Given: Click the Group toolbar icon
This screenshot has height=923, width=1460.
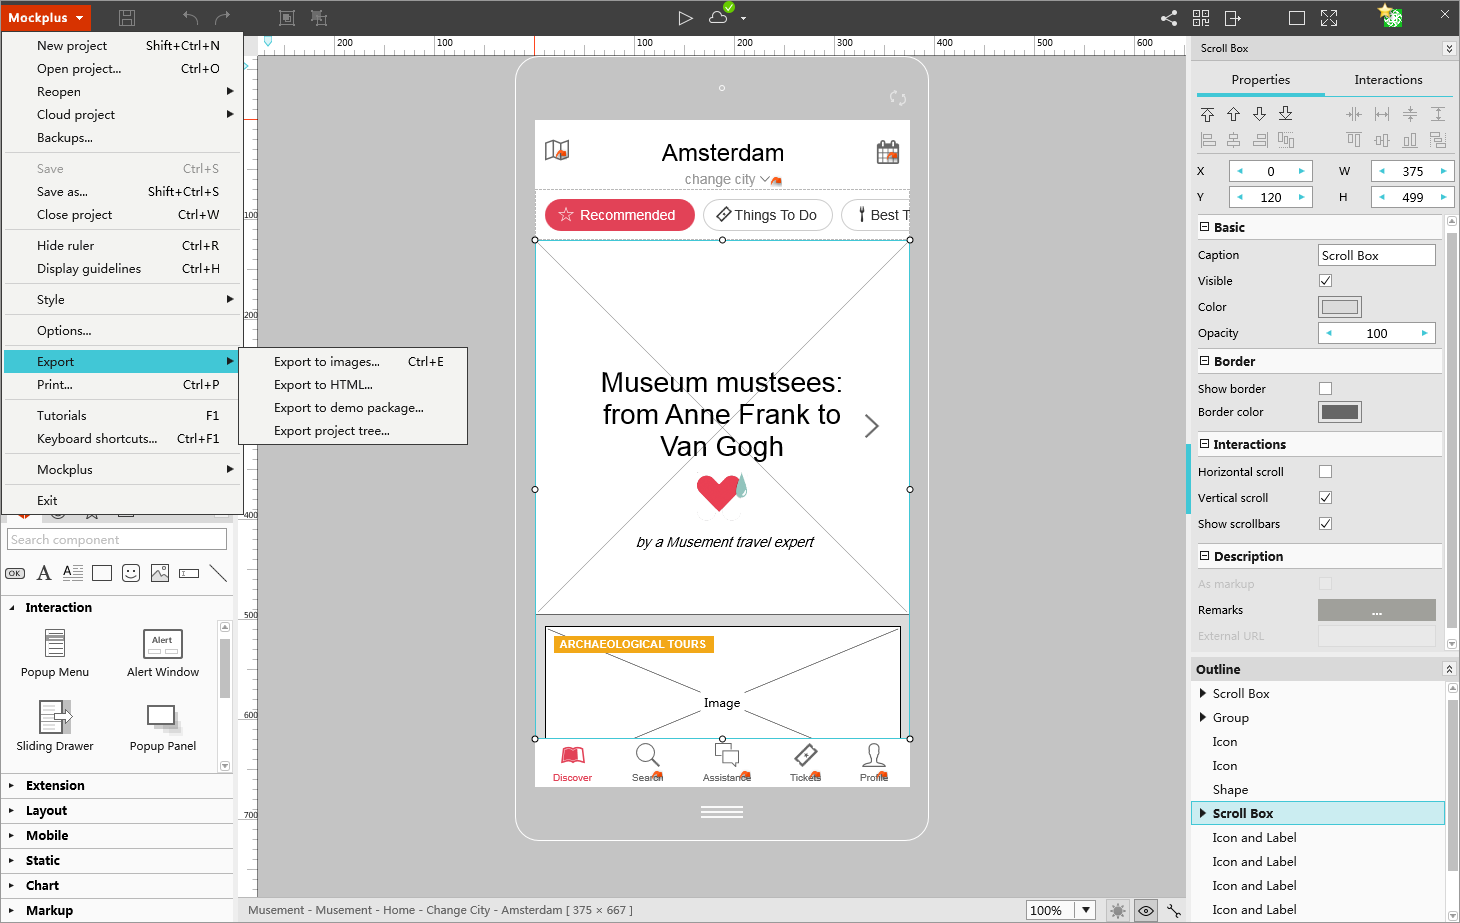Looking at the screenshot, I should pos(287,18).
